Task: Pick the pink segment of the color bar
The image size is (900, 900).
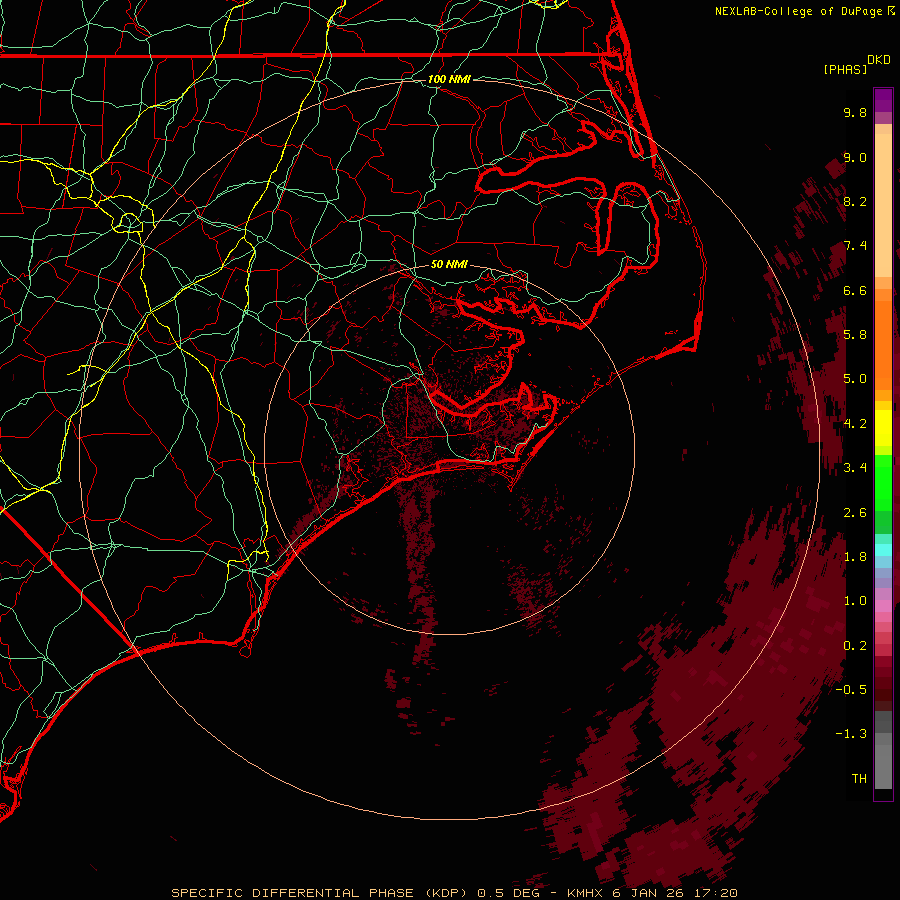Action: pyautogui.click(x=883, y=606)
